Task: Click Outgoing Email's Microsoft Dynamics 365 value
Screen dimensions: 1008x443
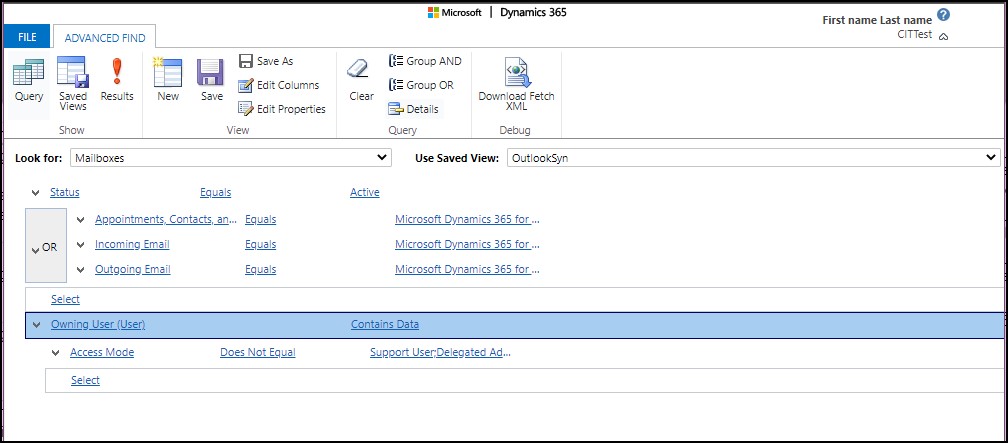Action: (467, 269)
